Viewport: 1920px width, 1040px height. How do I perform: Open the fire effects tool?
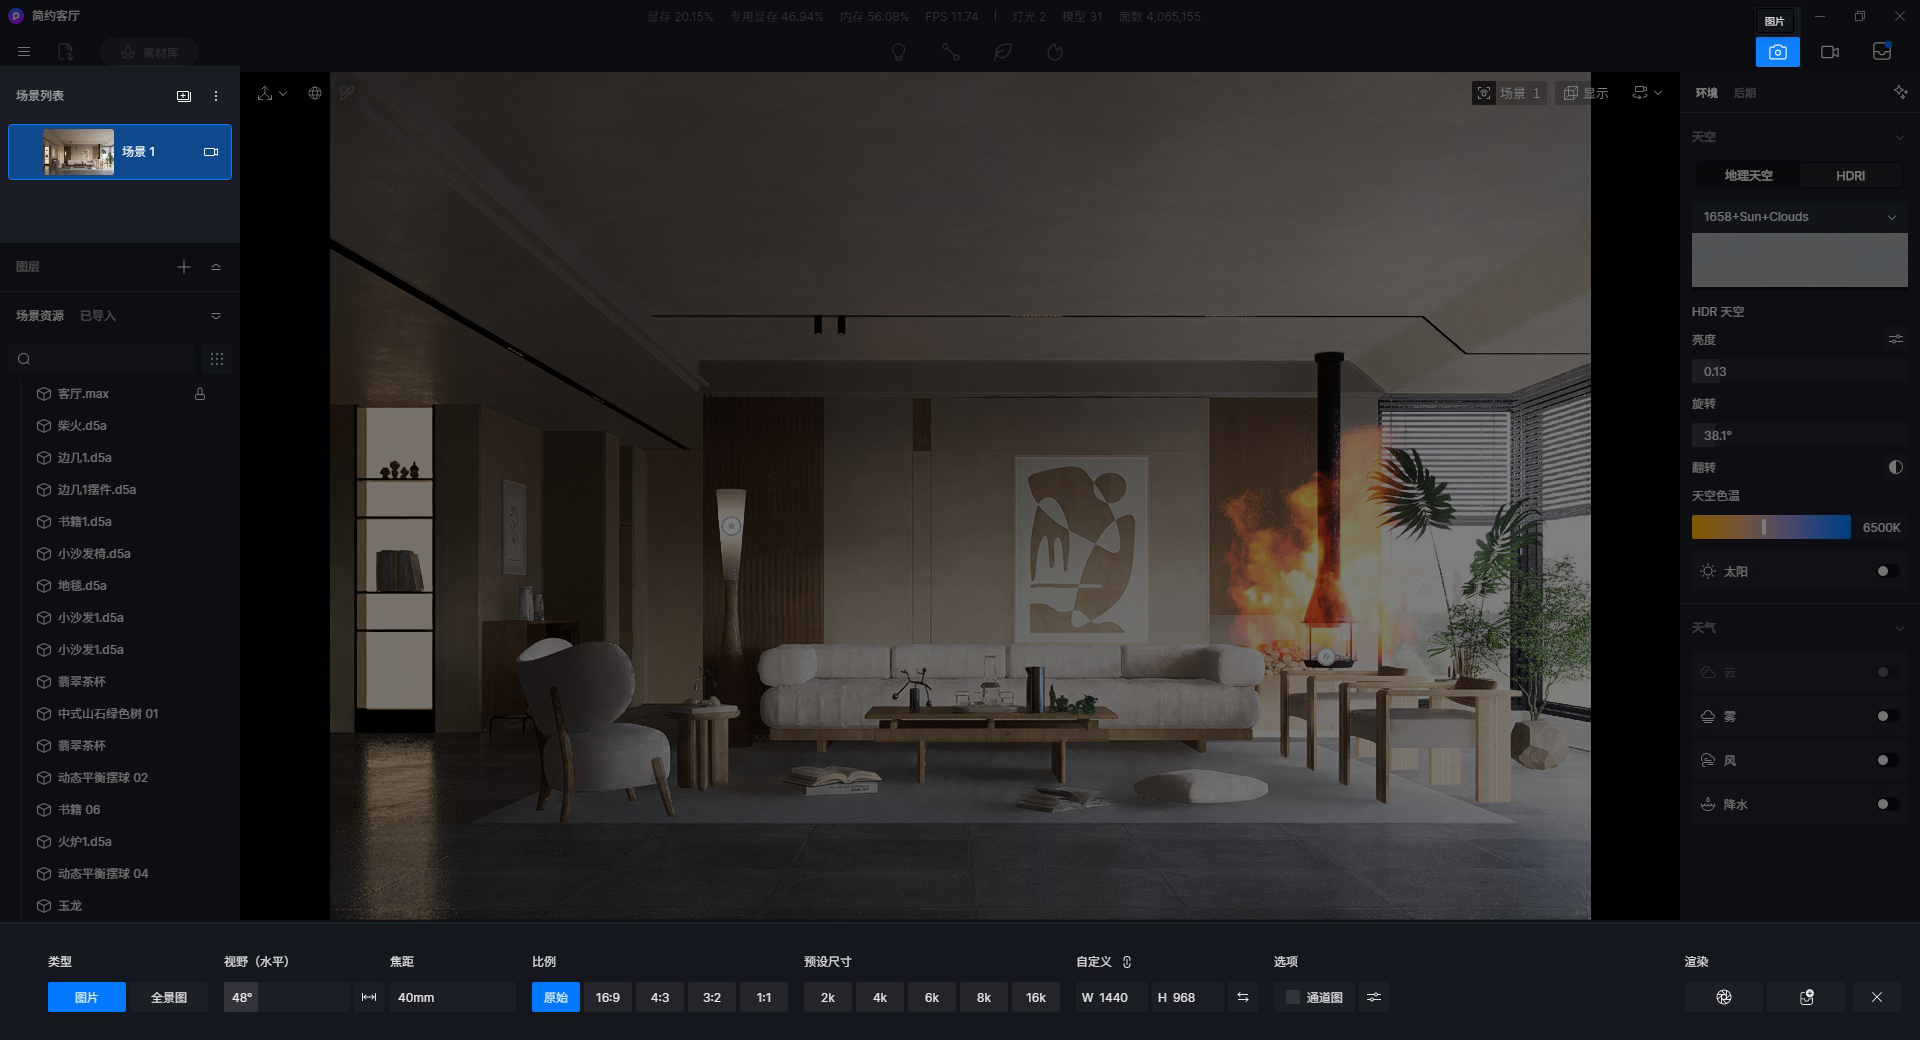pos(1054,52)
